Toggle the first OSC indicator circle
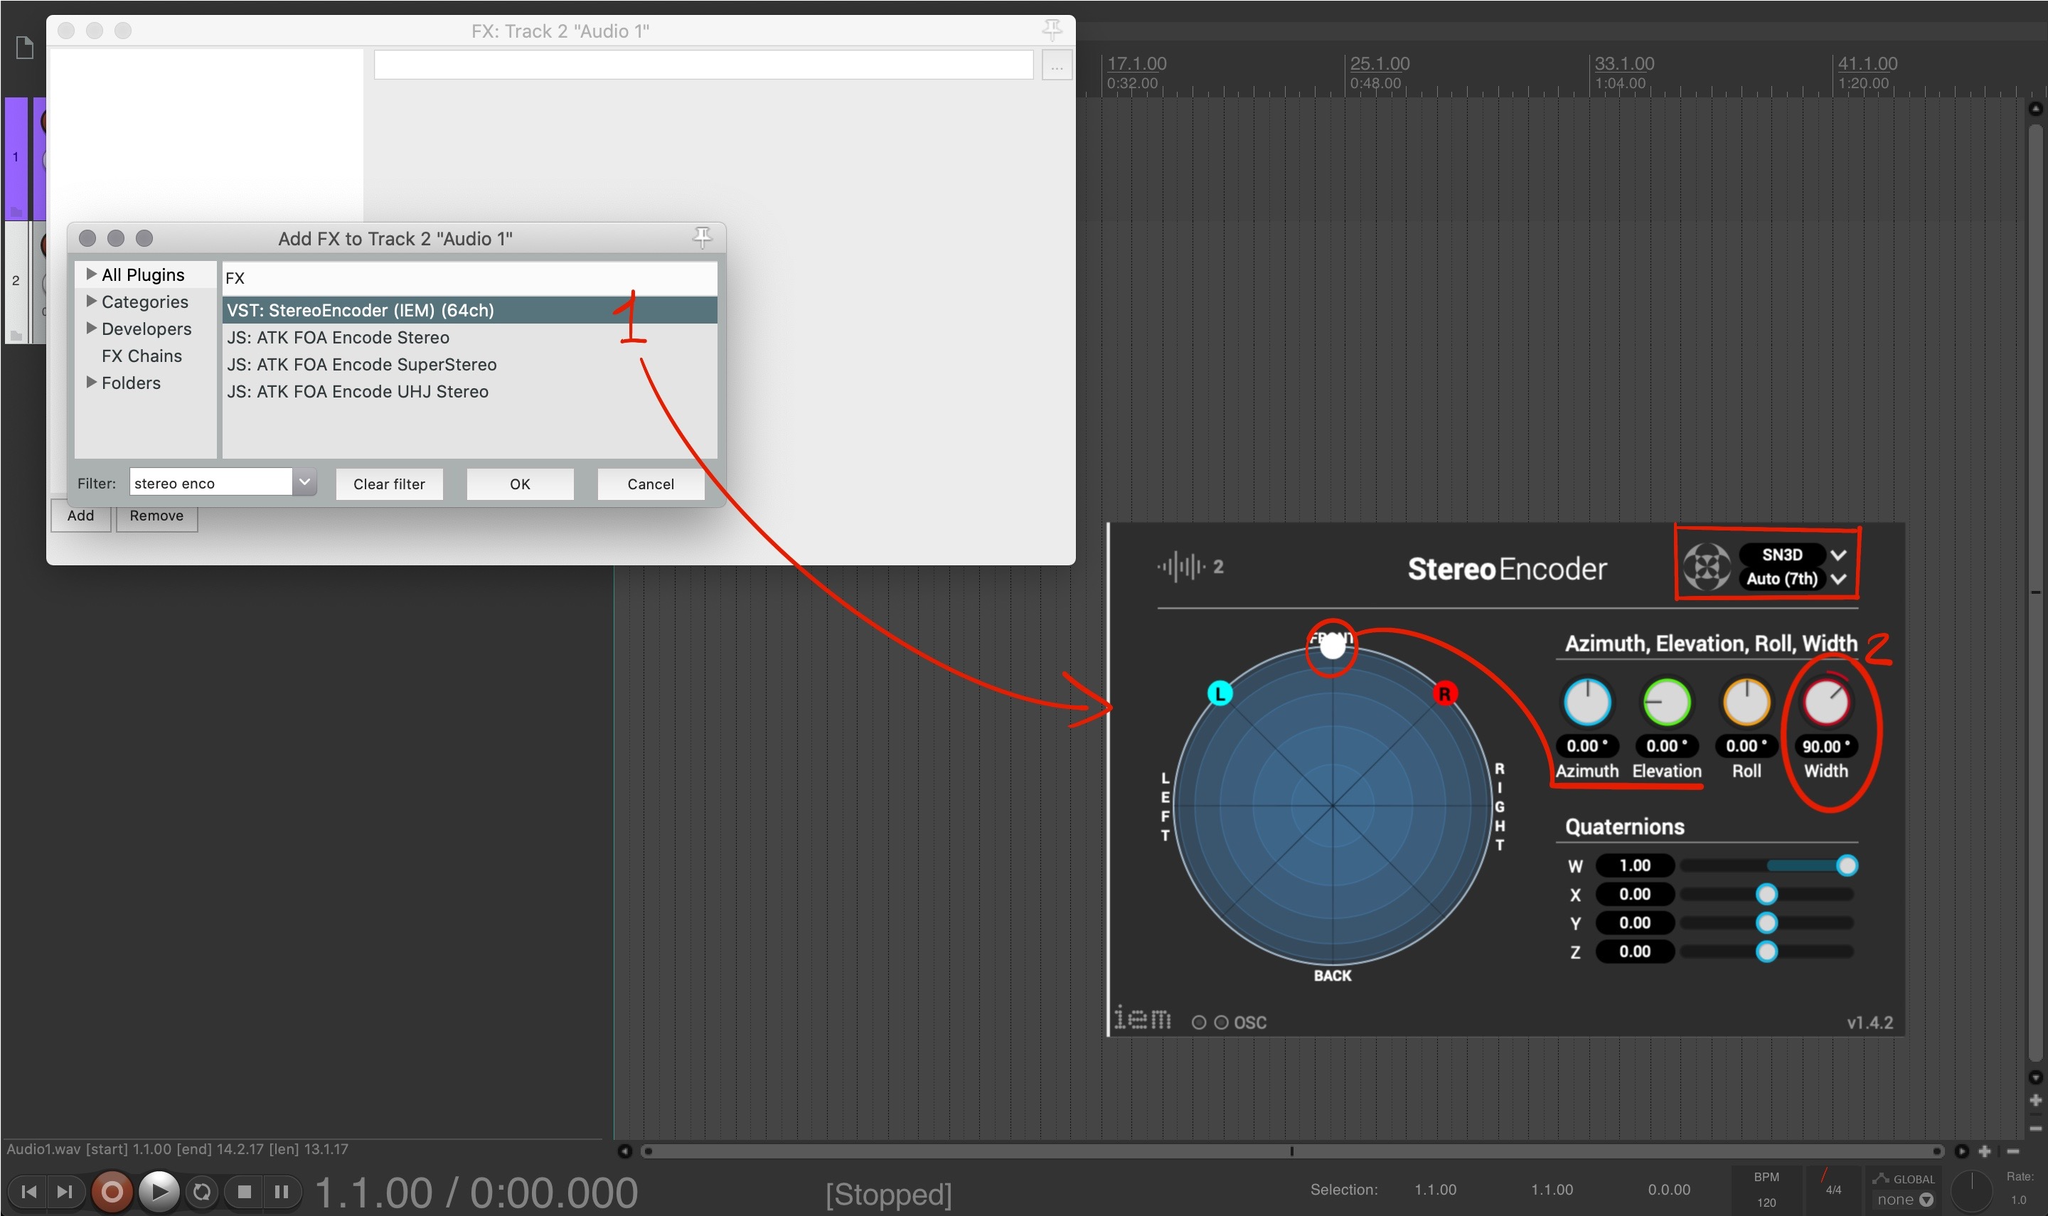Image resolution: width=2048 pixels, height=1216 pixels. [x=1199, y=1022]
